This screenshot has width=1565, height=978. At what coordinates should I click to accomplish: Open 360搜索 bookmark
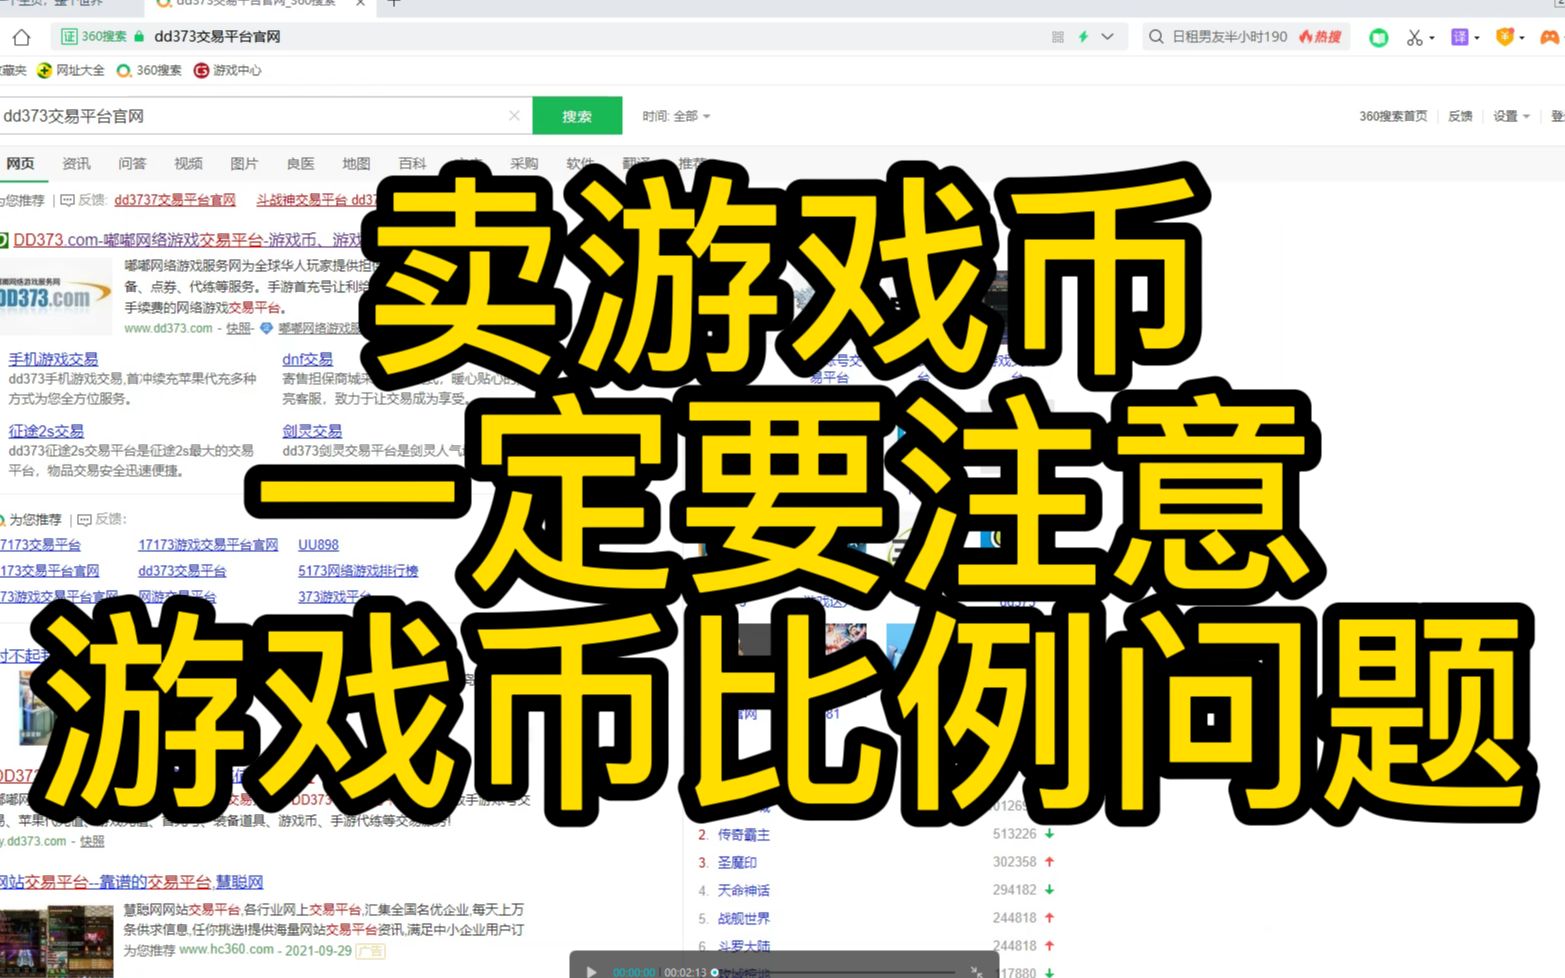coord(149,70)
